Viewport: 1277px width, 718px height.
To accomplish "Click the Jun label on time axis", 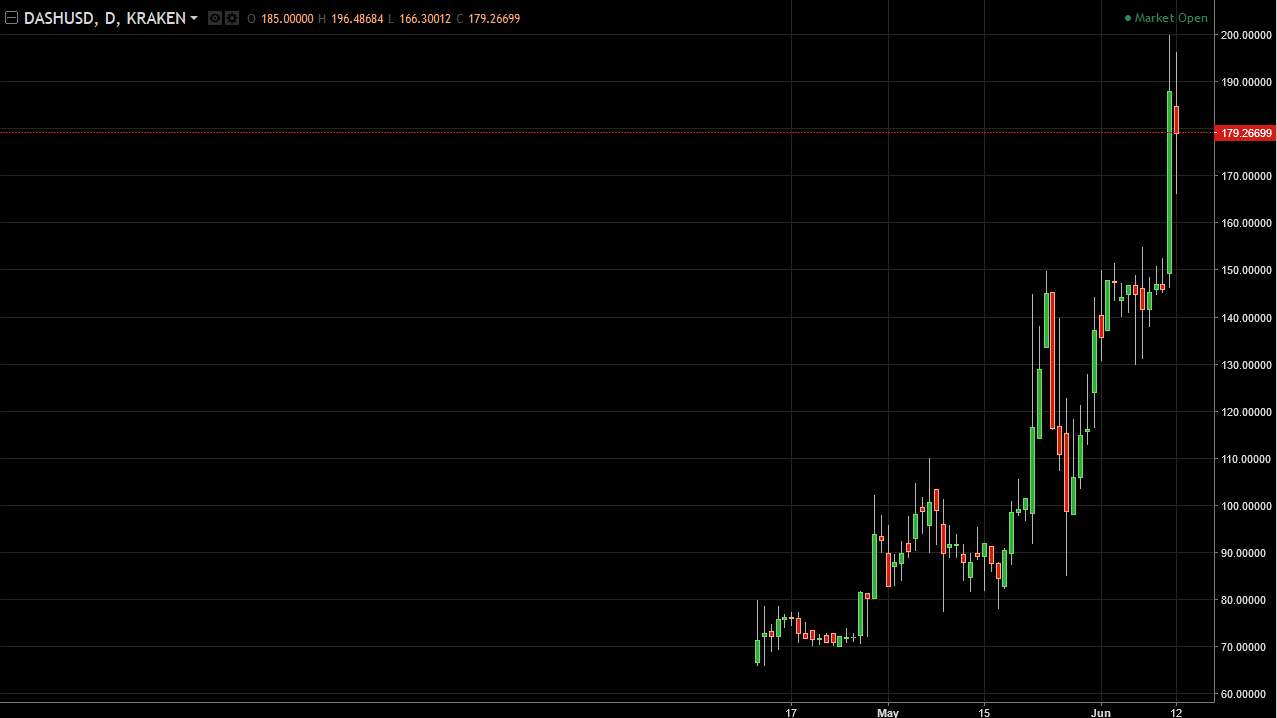I will [x=1100, y=713].
